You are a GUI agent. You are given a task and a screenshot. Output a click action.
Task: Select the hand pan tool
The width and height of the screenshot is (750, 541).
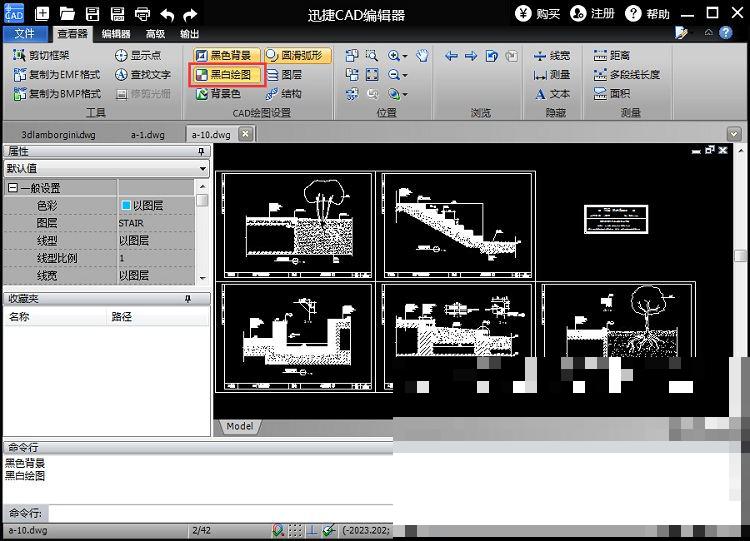422,55
